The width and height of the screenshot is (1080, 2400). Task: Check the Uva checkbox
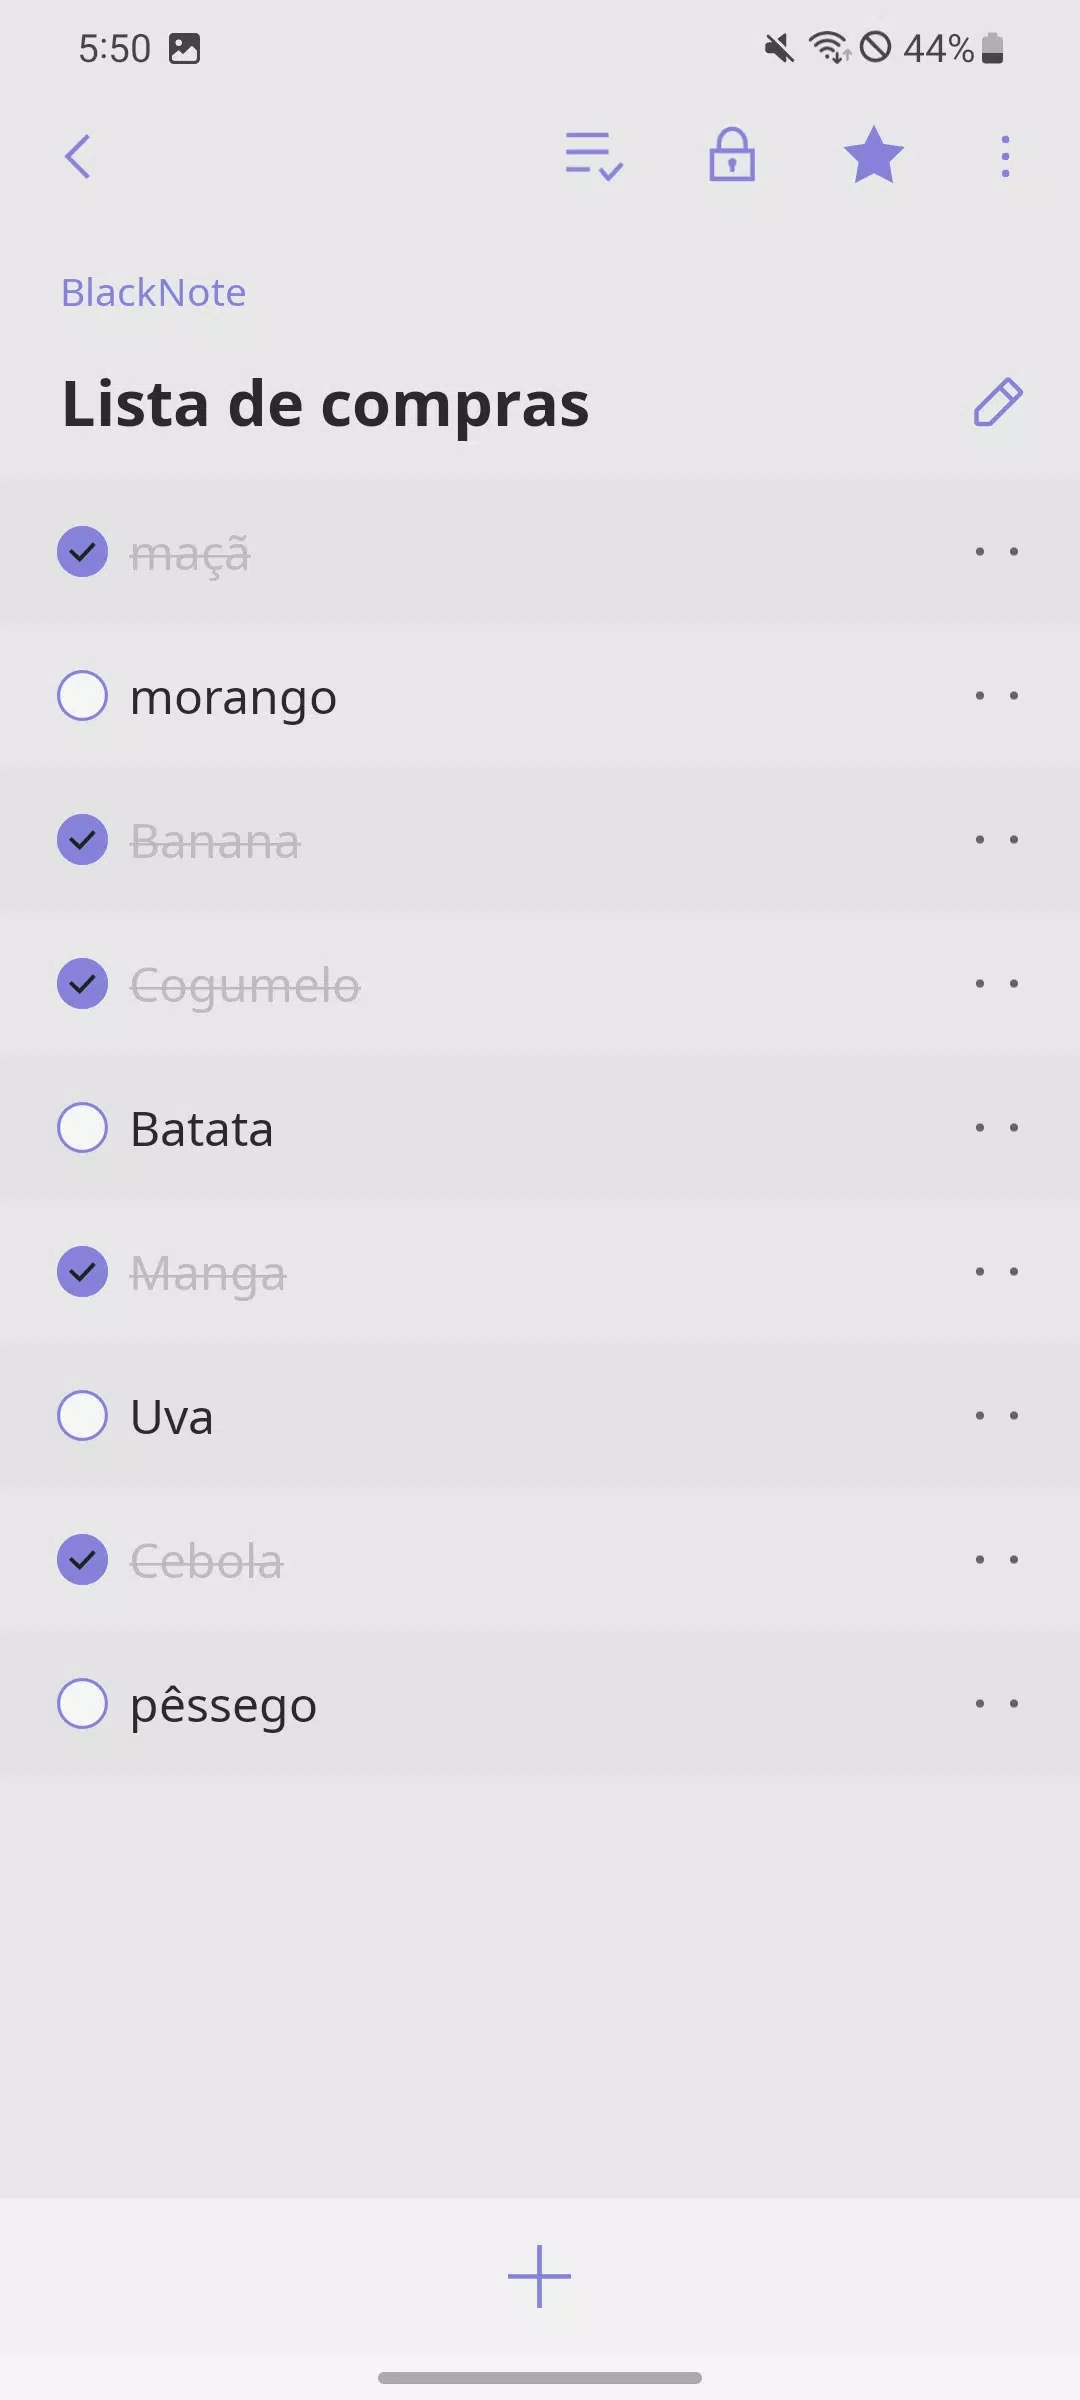82,1416
